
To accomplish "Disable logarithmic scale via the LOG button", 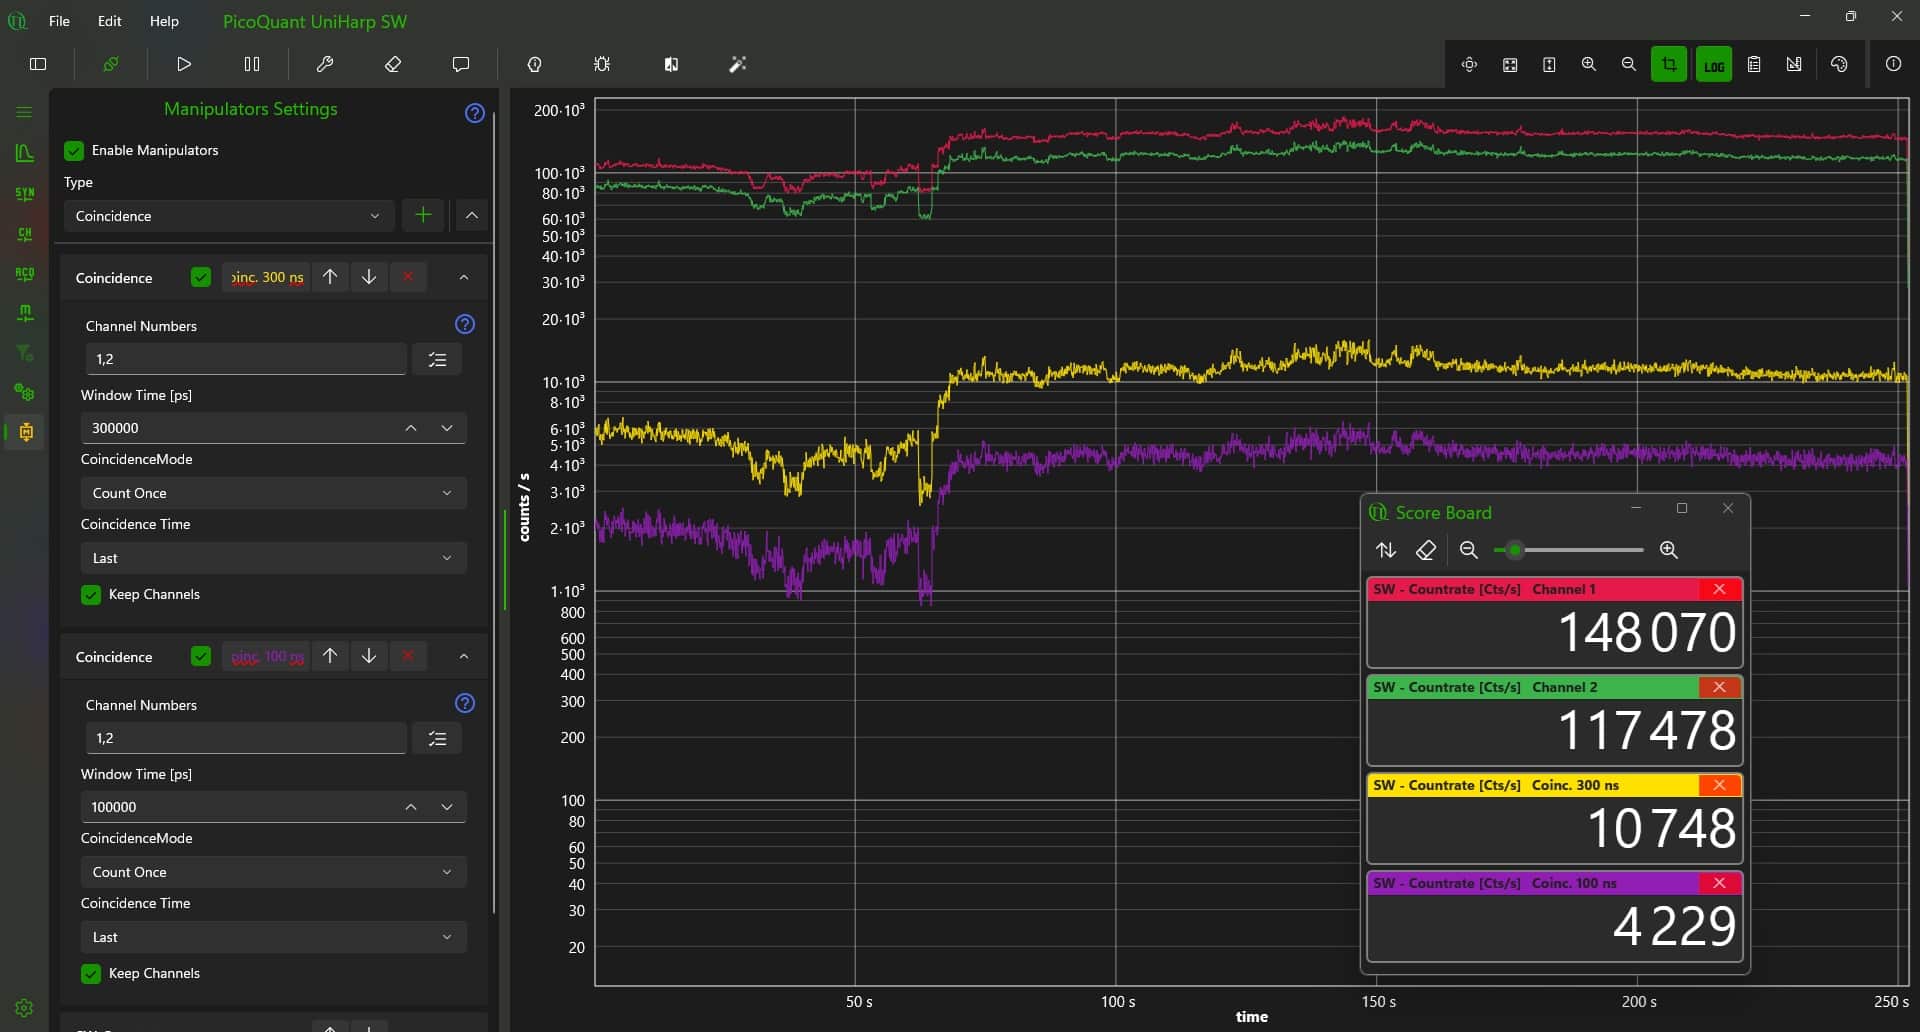I will [x=1713, y=63].
